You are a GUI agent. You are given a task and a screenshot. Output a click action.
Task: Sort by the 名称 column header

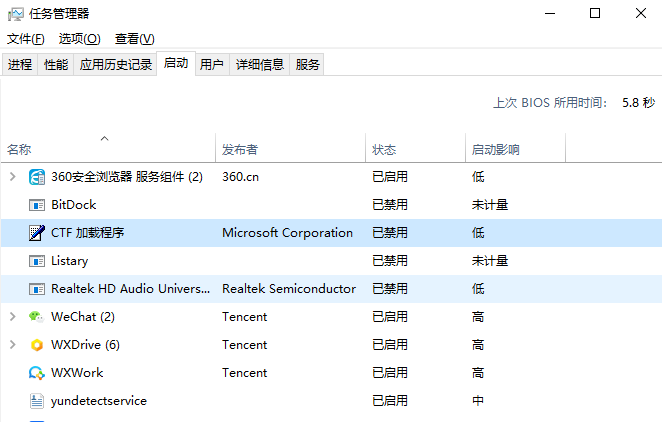coord(108,148)
